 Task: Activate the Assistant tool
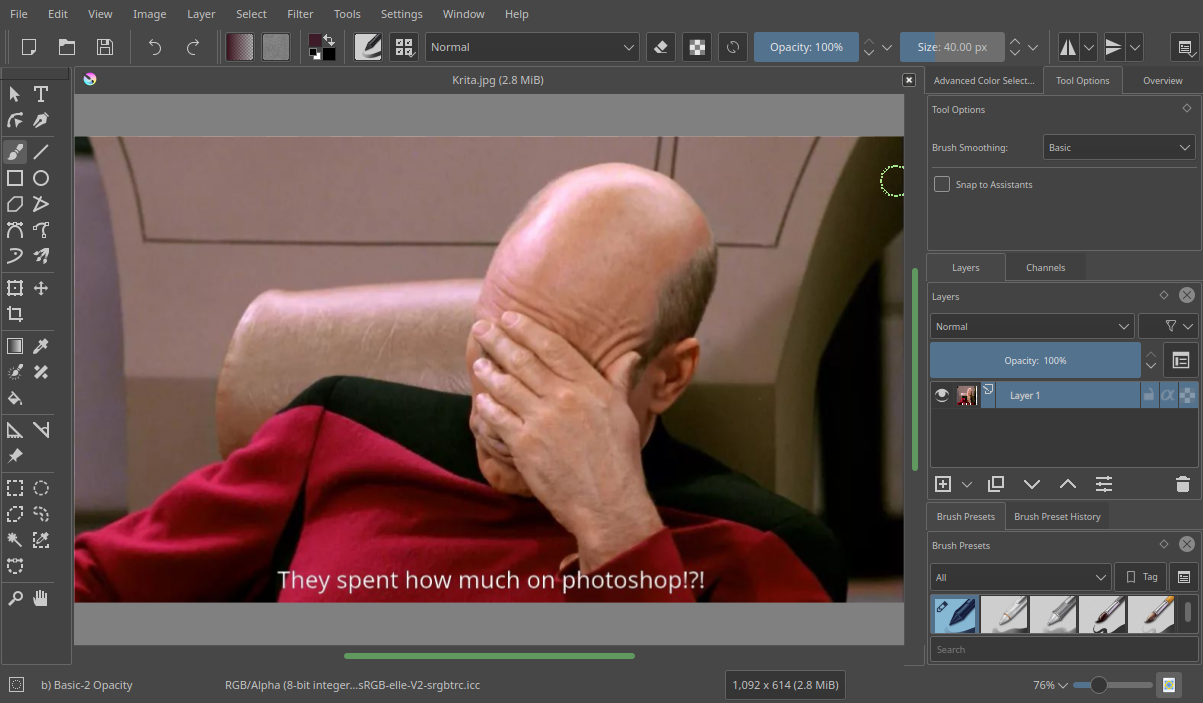point(15,430)
